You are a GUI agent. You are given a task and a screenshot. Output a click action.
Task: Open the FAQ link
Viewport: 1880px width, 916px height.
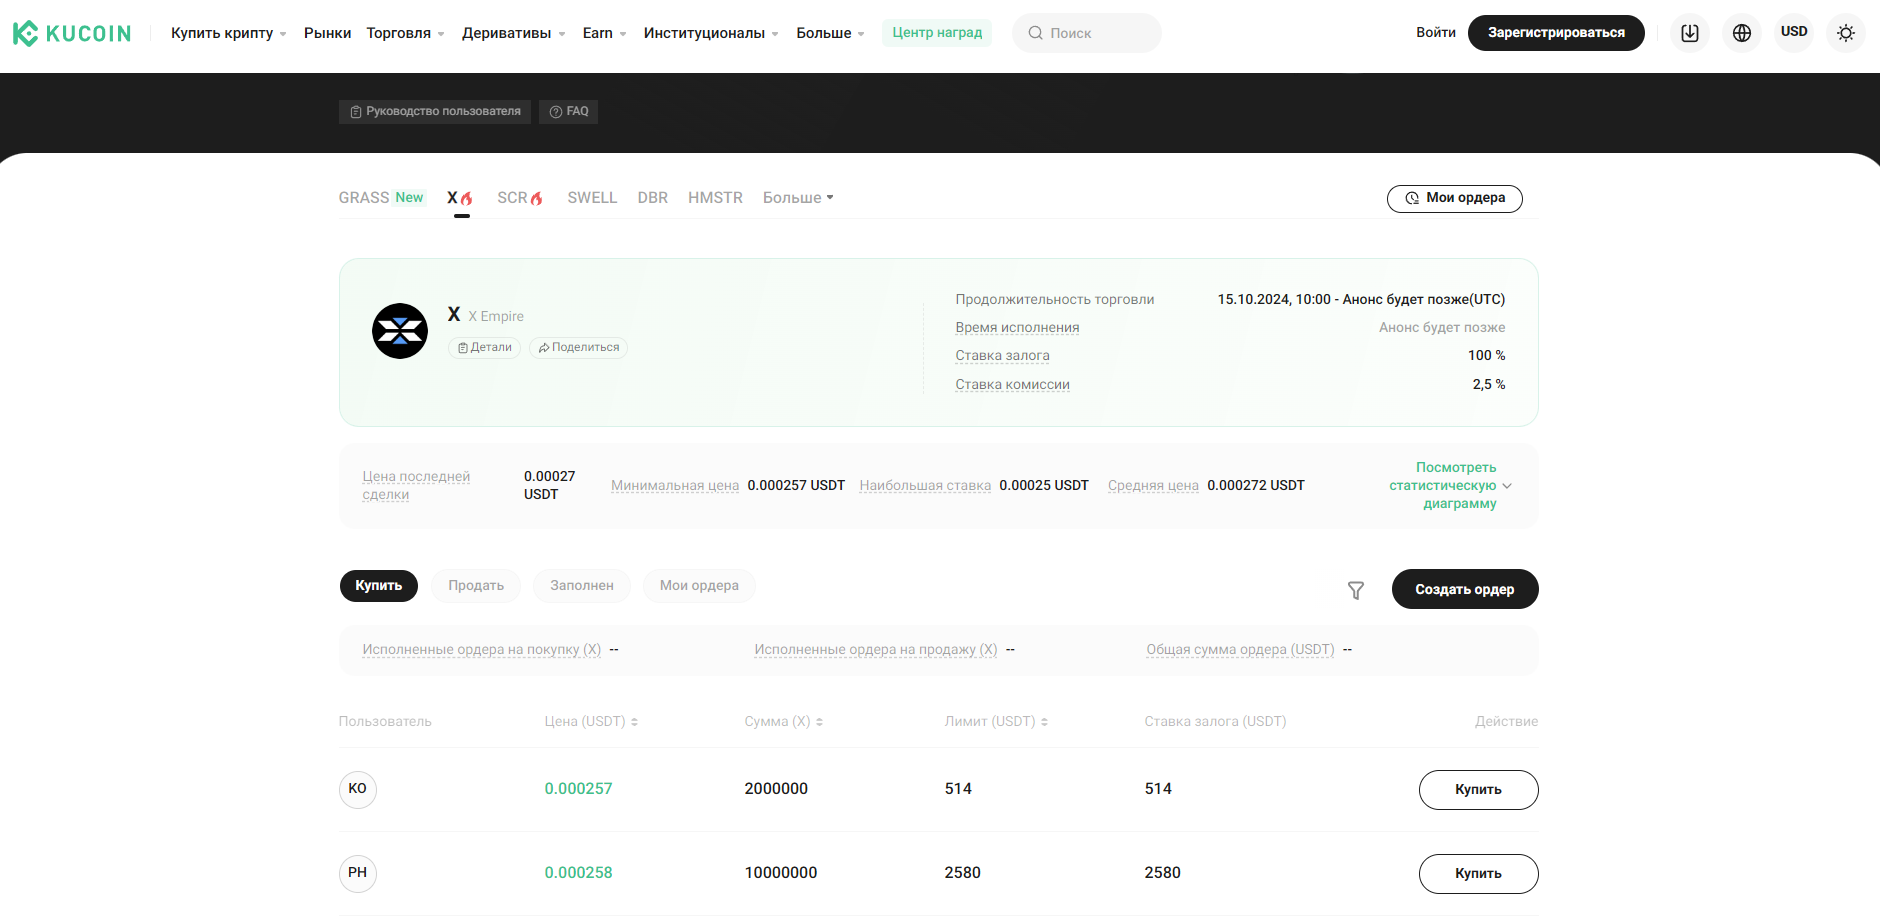[x=569, y=111]
